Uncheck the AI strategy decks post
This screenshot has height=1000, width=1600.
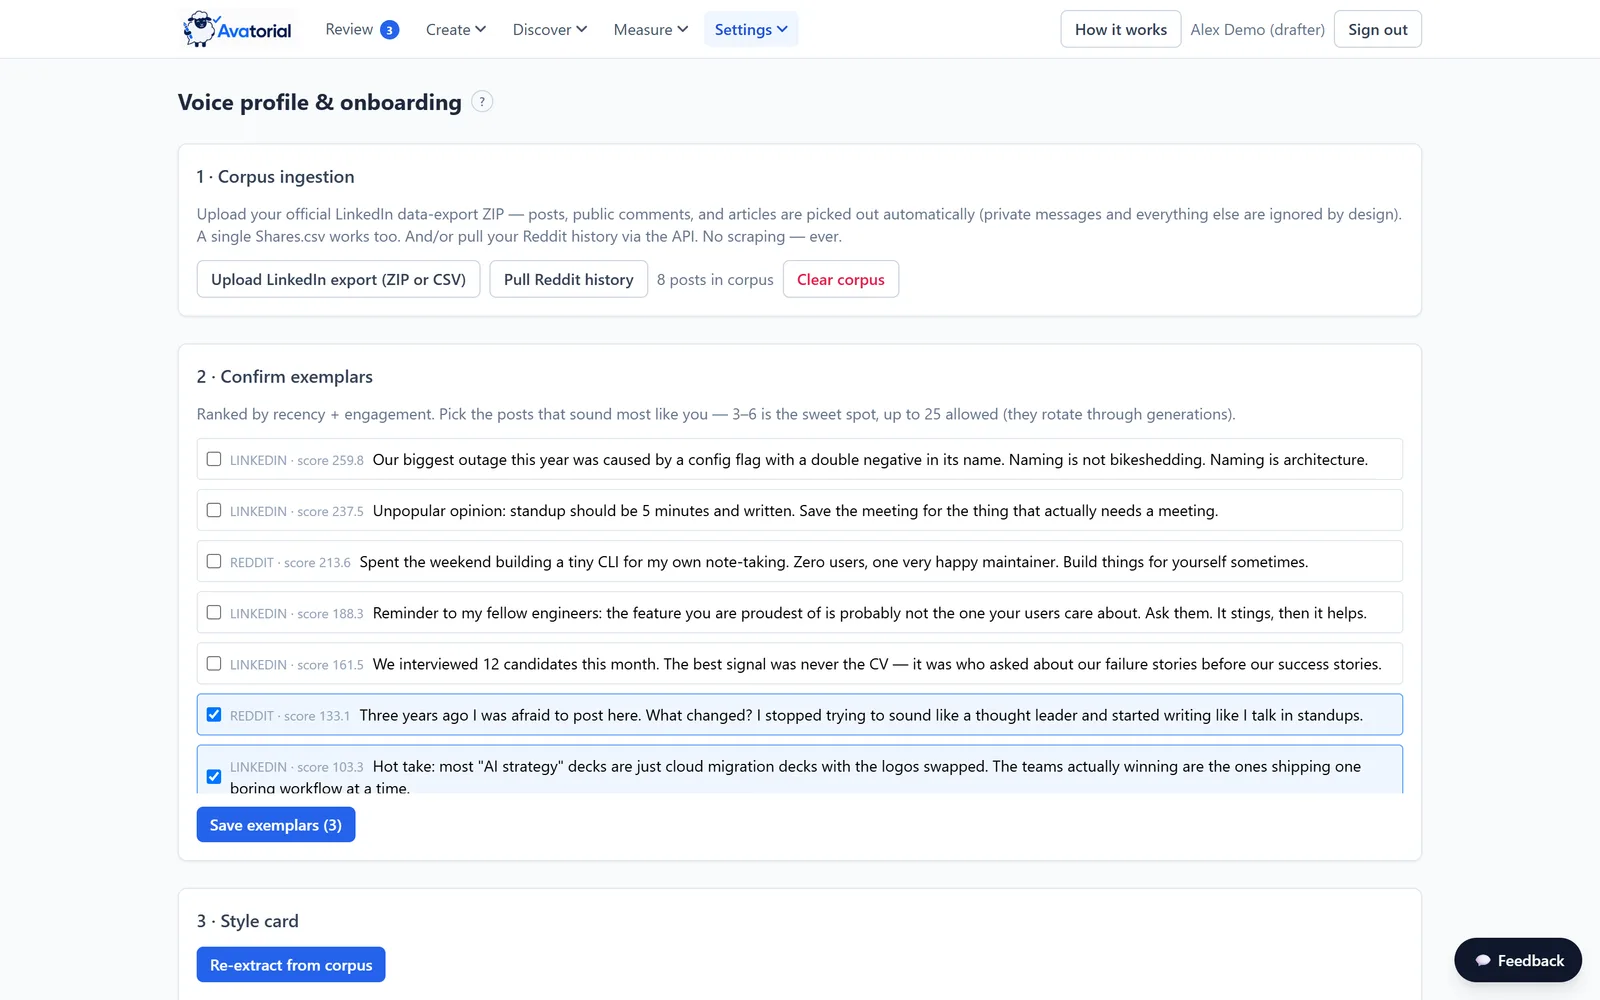click(214, 776)
